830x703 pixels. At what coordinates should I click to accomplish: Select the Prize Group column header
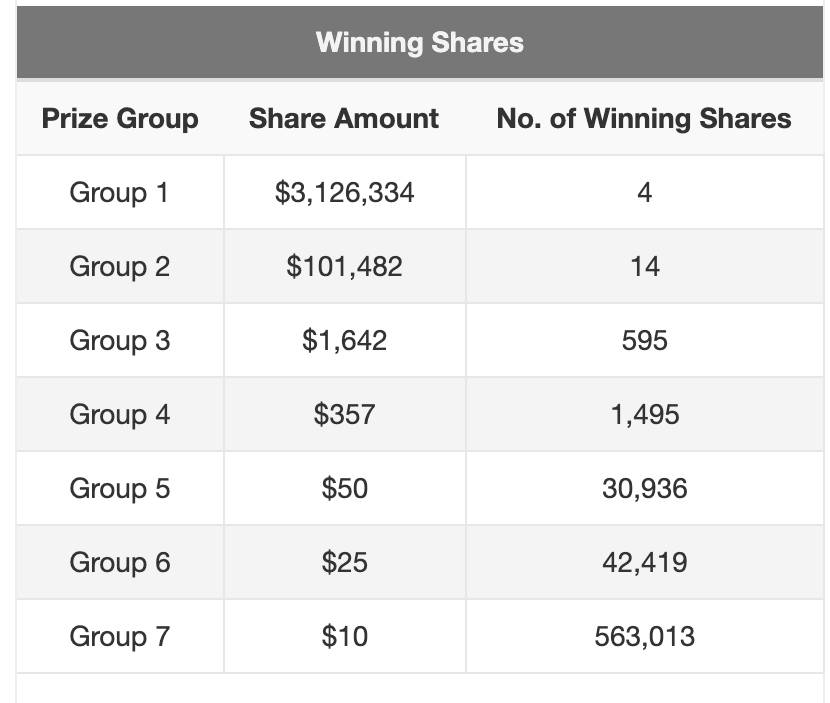pyautogui.click(x=120, y=119)
